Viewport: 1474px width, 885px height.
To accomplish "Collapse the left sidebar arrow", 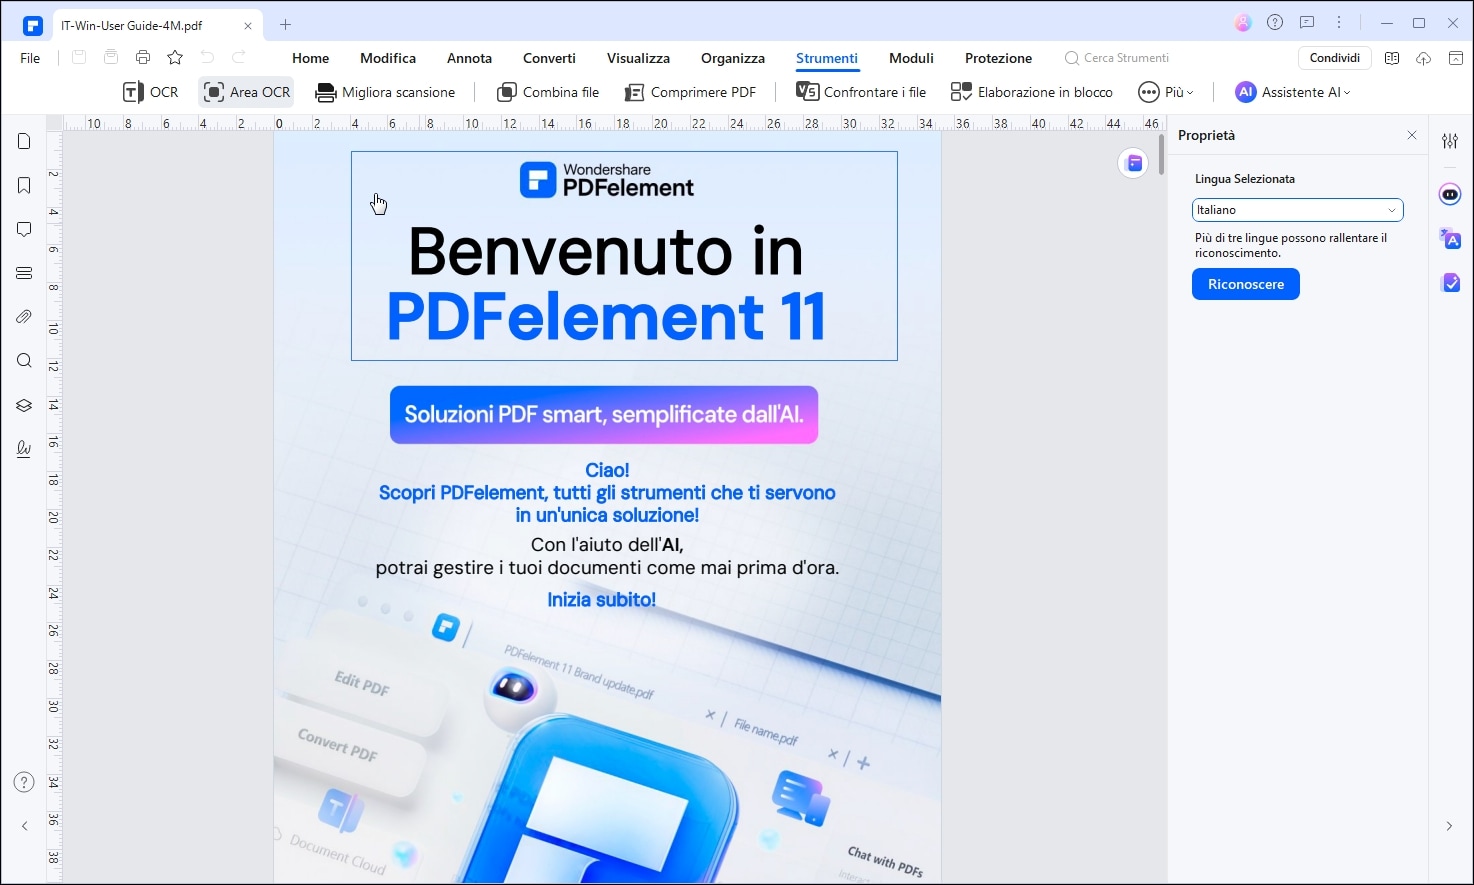I will click(24, 826).
